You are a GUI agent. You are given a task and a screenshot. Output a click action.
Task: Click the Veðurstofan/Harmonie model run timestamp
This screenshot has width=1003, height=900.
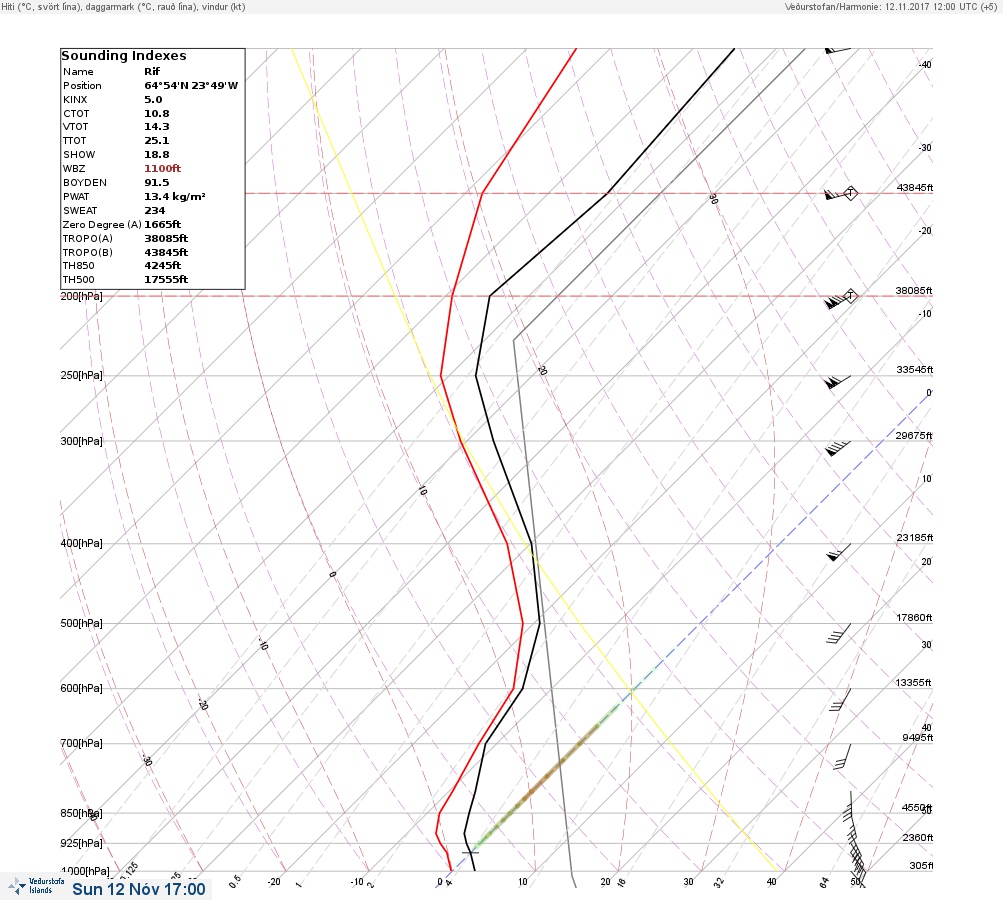pos(890,7)
